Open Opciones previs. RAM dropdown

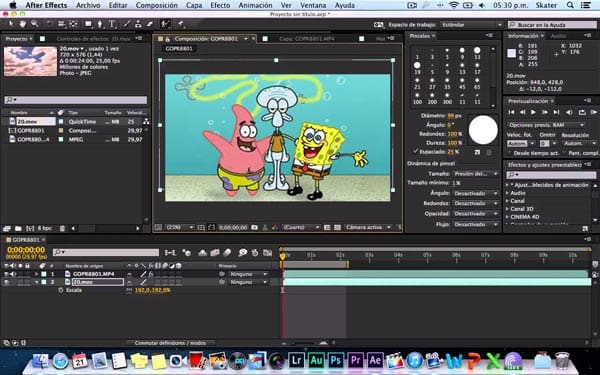click(x=546, y=125)
